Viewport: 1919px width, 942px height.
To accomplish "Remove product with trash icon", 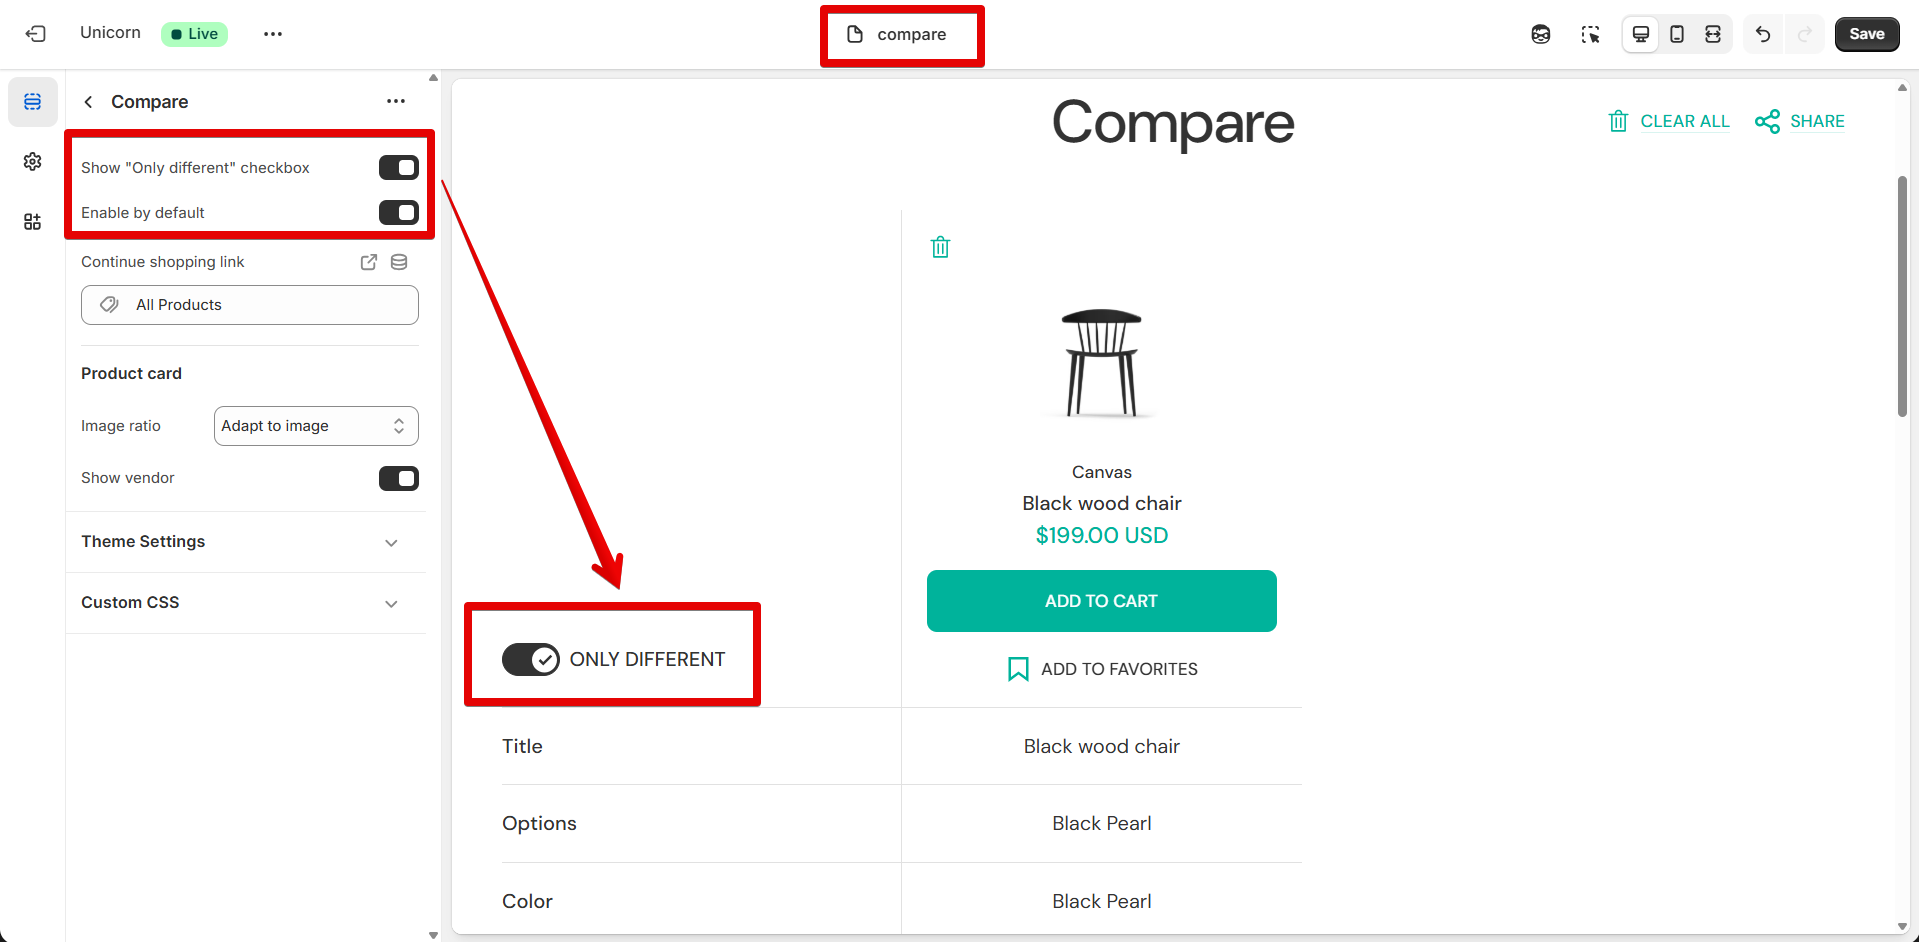I will [x=940, y=247].
